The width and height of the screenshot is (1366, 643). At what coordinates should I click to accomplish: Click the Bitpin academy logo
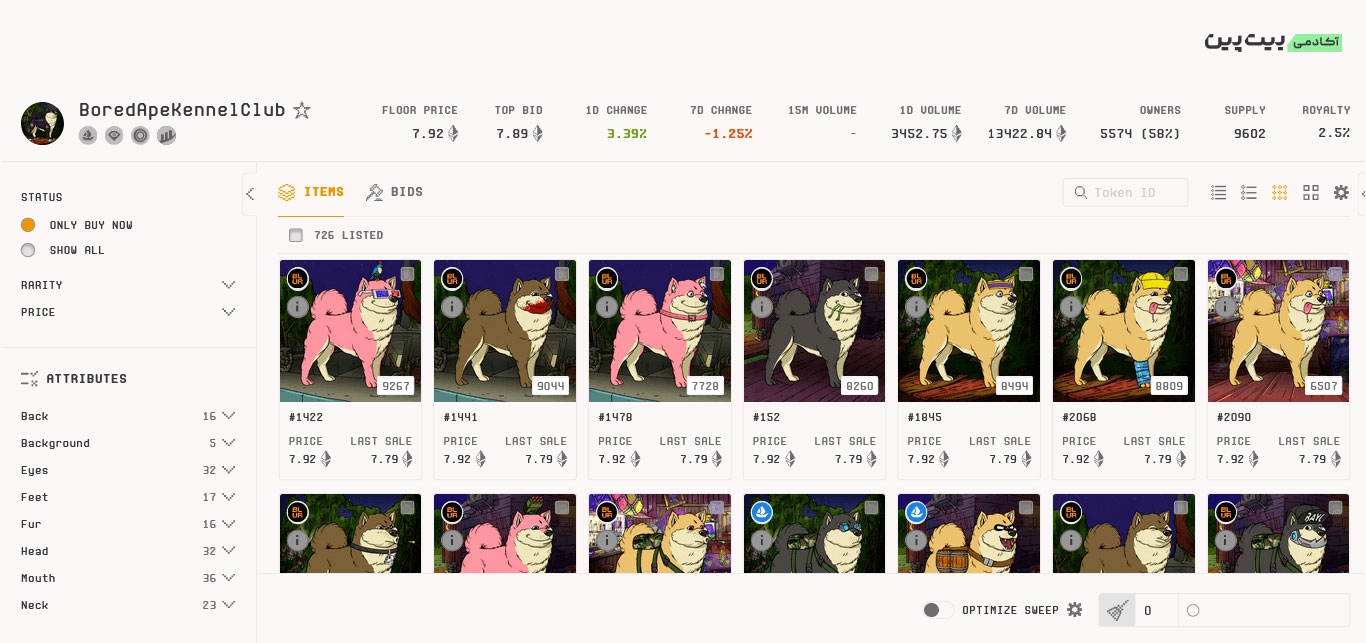[1272, 41]
